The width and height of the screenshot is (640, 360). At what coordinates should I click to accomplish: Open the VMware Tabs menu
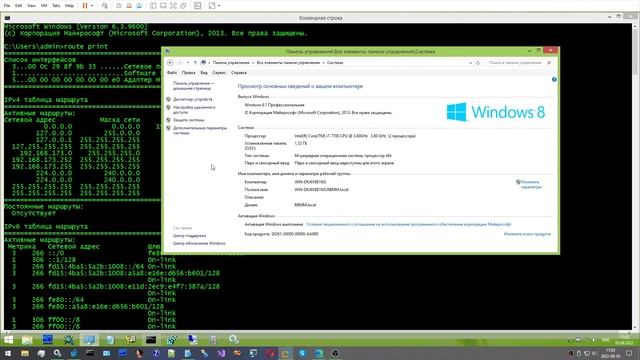tap(56, 6)
